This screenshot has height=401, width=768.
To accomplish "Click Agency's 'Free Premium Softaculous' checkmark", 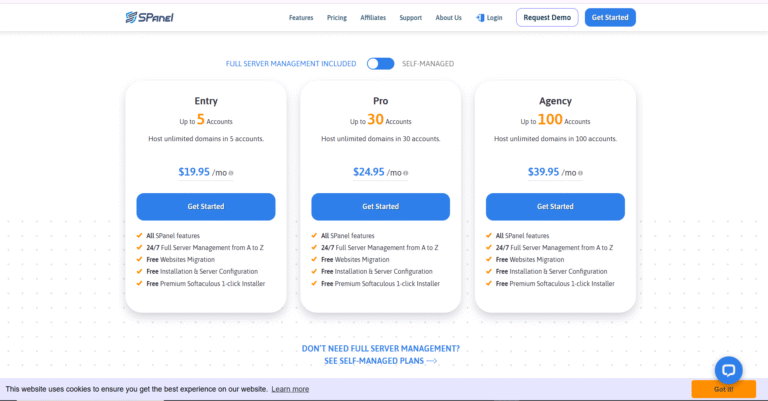I will pyautogui.click(x=489, y=283).
